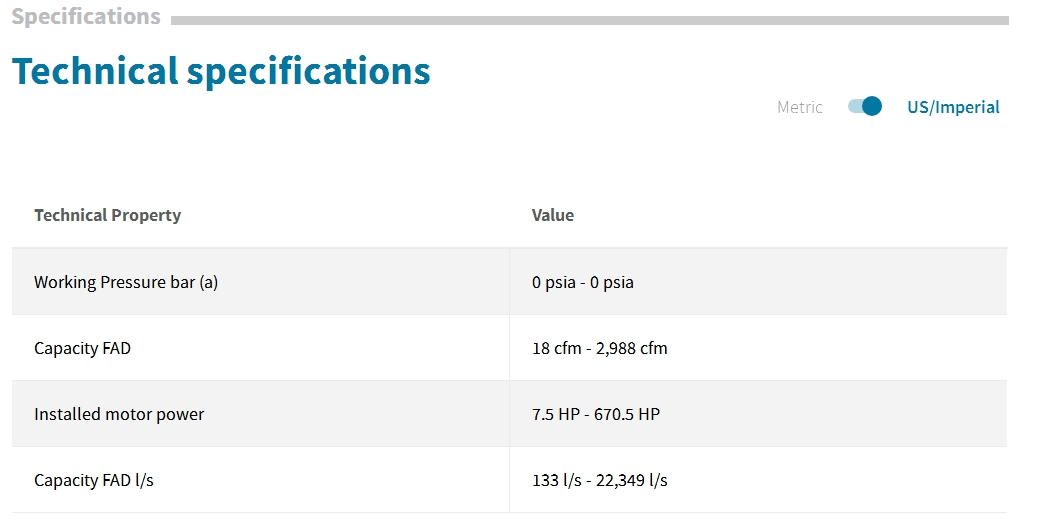
Task: Click the word Technical in the blue heading
Action: click(x=95, y=71)
